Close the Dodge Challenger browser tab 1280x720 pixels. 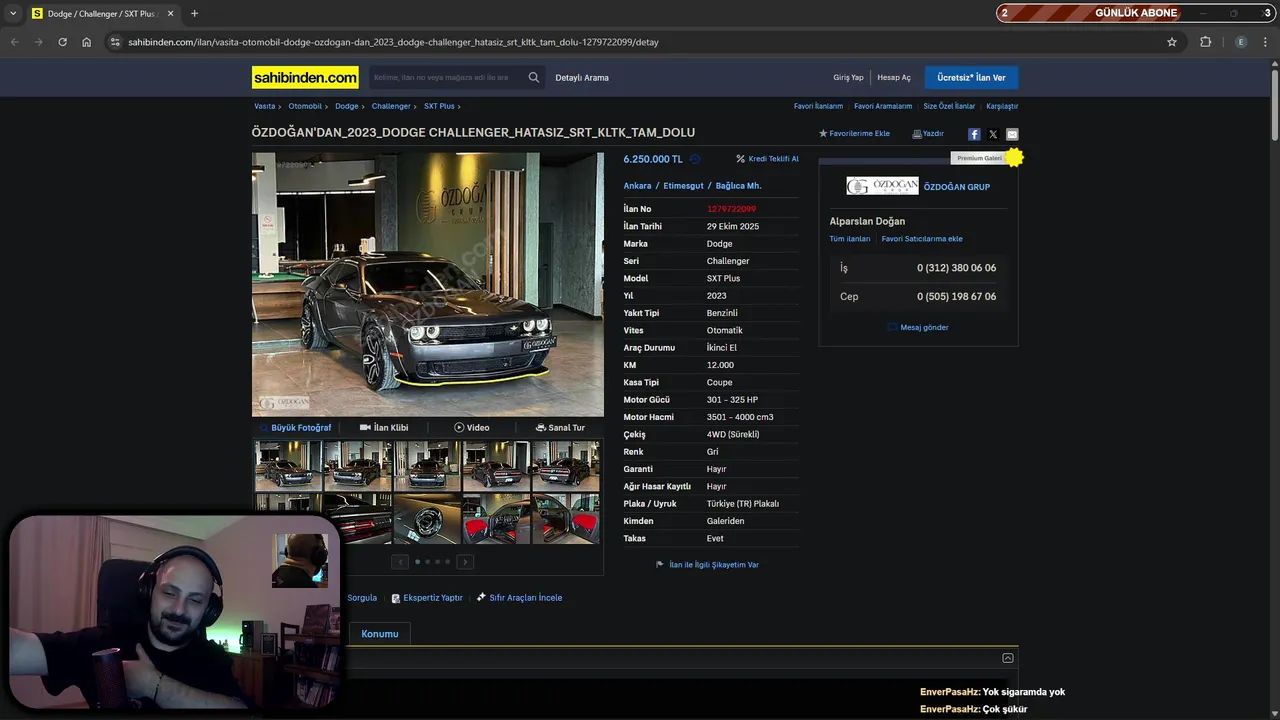click(x=170, y=14)
